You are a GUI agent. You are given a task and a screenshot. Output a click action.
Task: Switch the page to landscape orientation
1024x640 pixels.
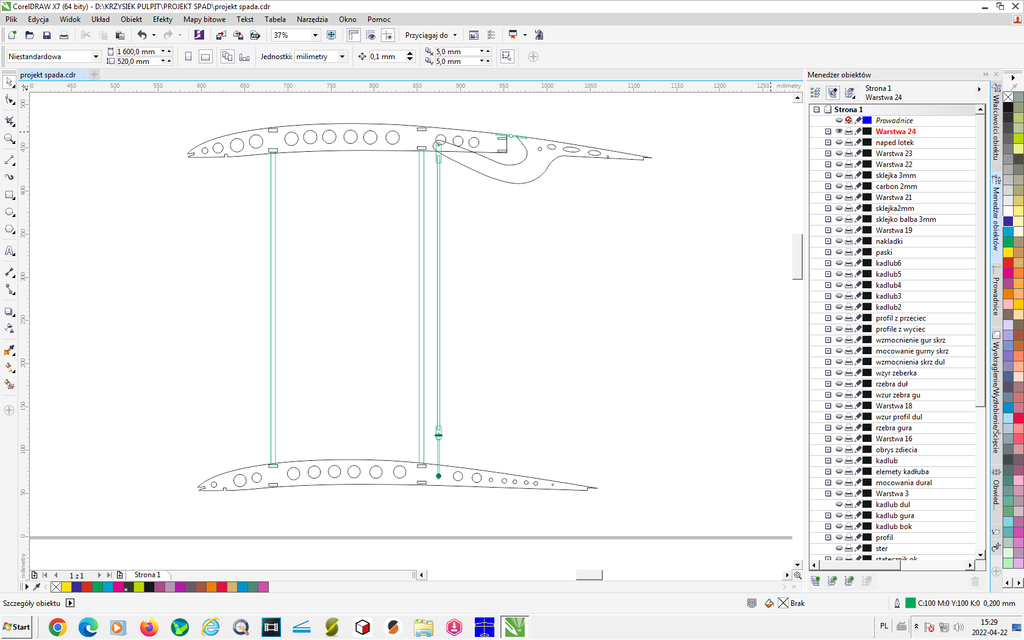205,57
